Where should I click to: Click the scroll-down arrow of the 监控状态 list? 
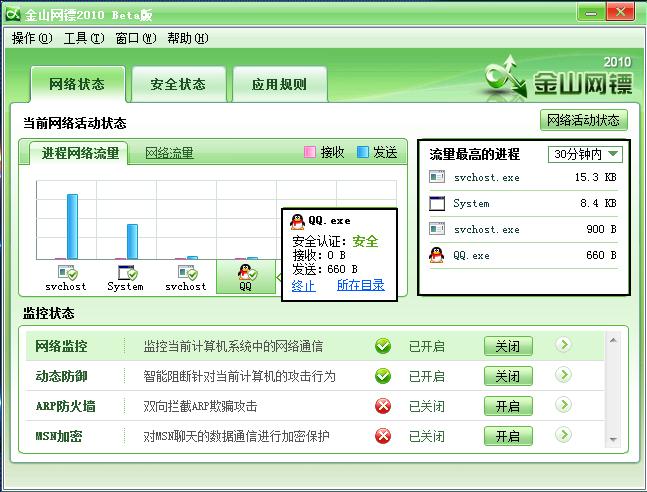(613, 440)
